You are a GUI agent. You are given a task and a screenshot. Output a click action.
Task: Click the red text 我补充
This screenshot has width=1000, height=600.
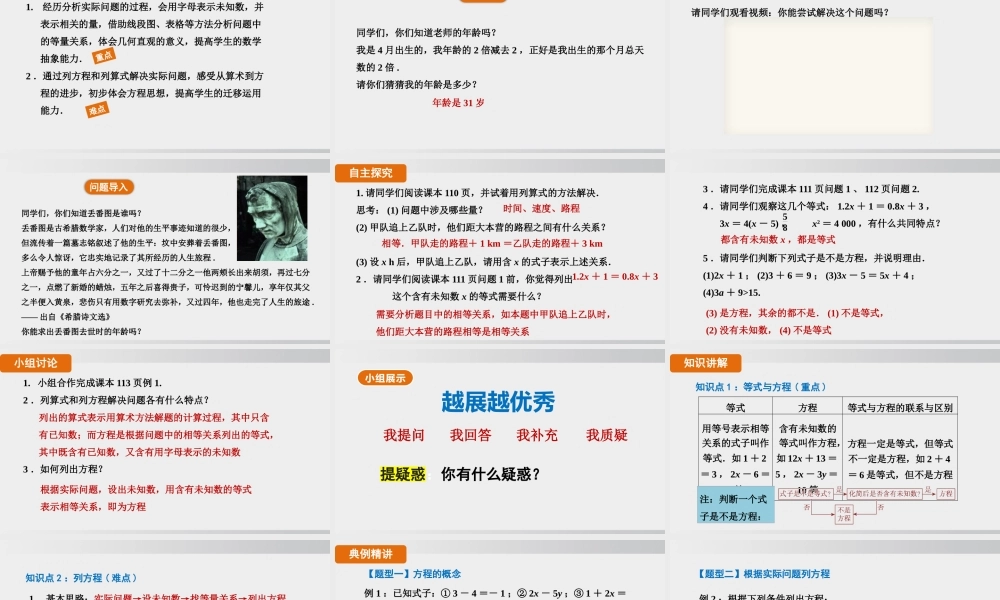[x=537, y=435]
